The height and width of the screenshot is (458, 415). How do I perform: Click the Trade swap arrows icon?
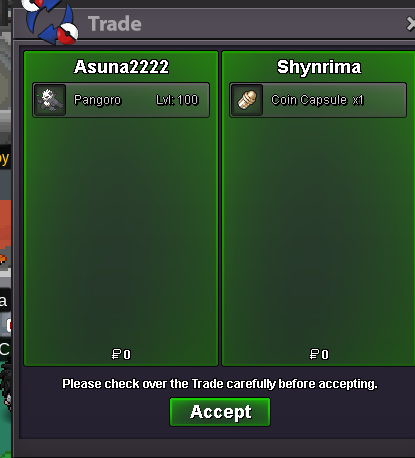point(50,22)
